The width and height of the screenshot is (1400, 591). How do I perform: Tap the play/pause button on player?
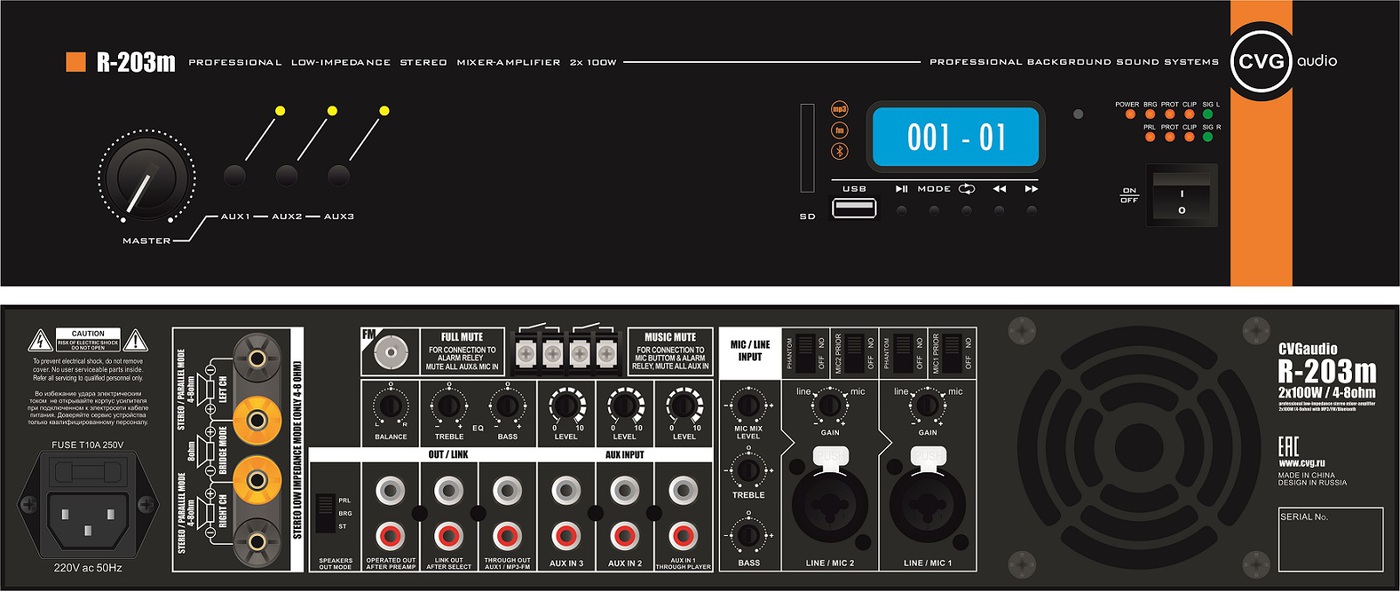pyautogui.click(x=902, y=211)
